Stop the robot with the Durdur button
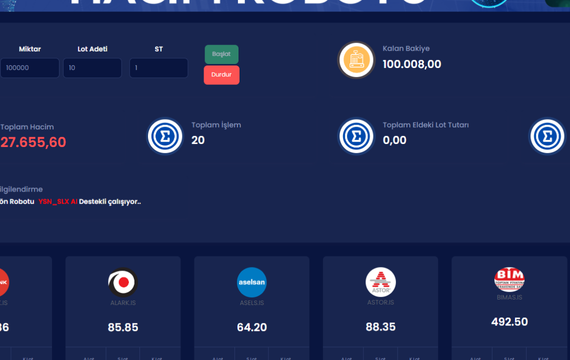The image size is (570, 360). (x=221, y=75)
